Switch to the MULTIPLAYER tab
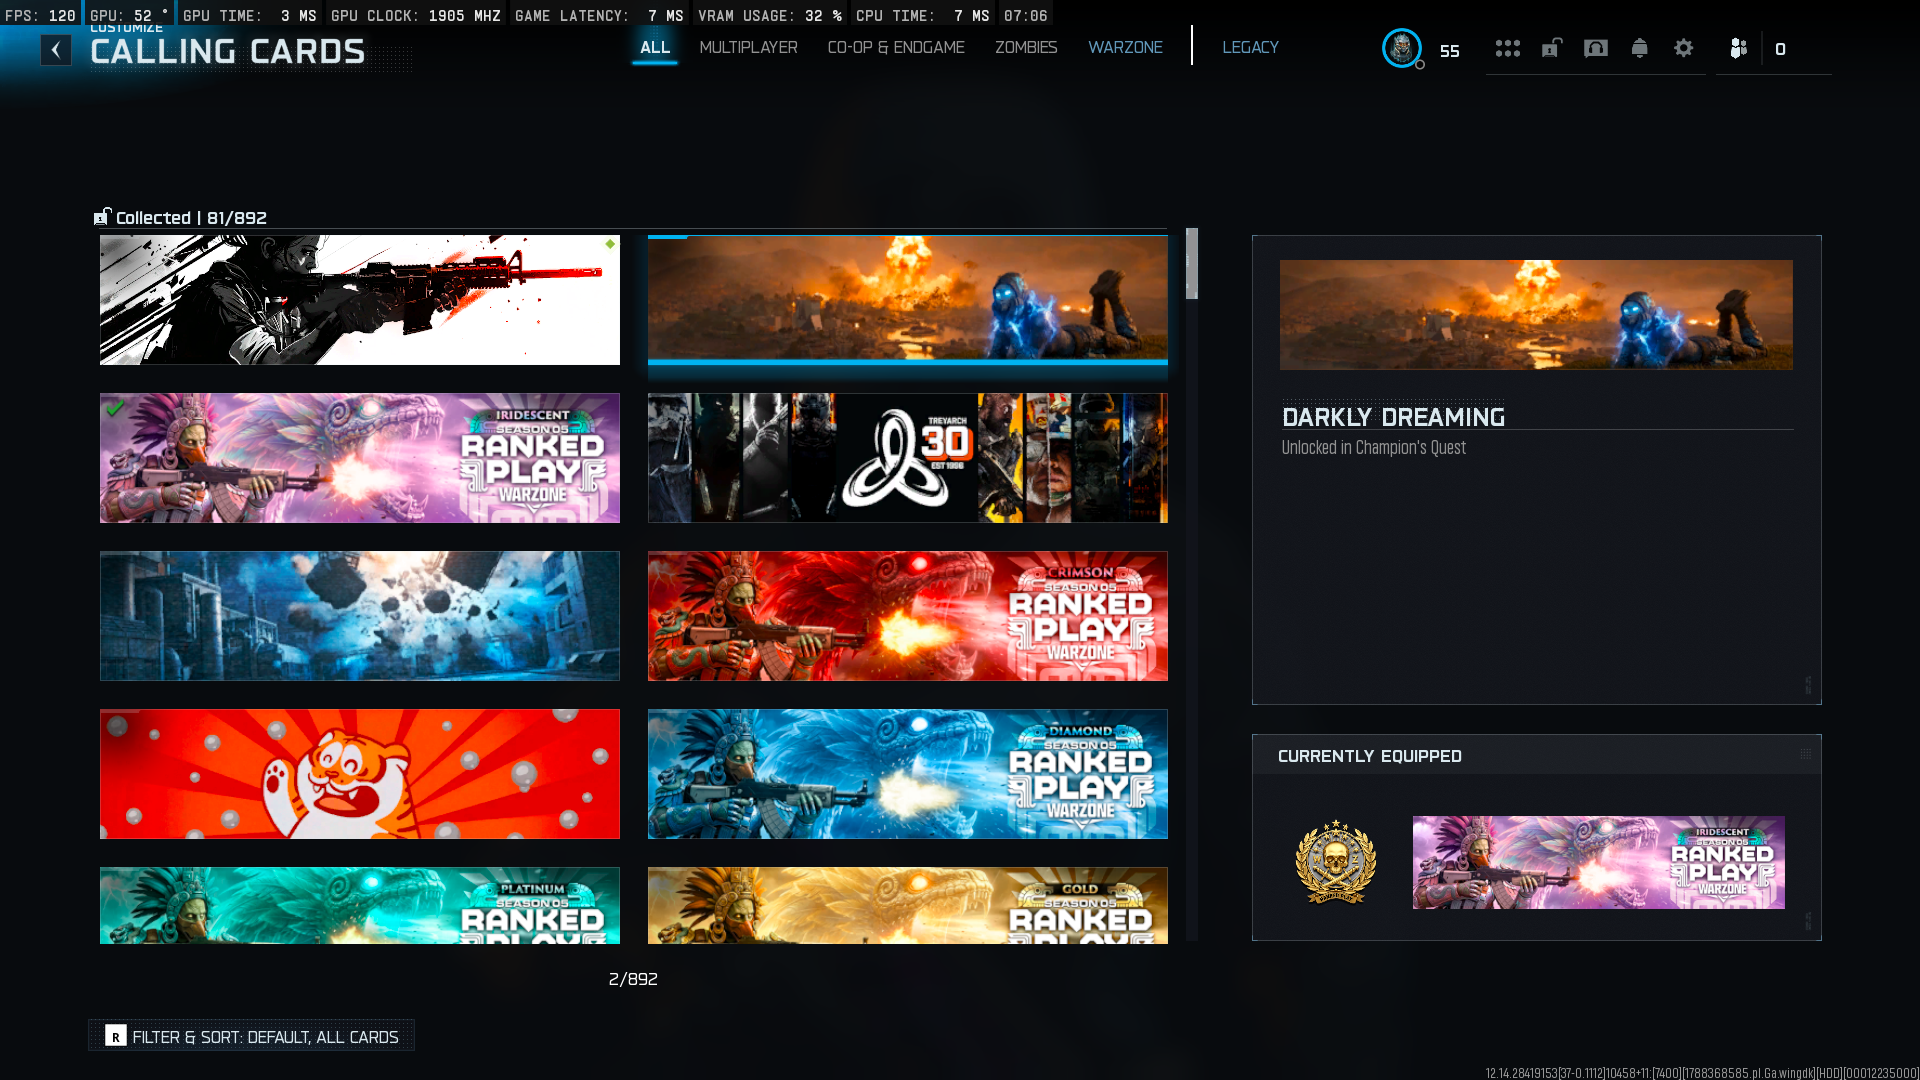The height and width of the screenshot is (1080, 1920). point(748,47)
